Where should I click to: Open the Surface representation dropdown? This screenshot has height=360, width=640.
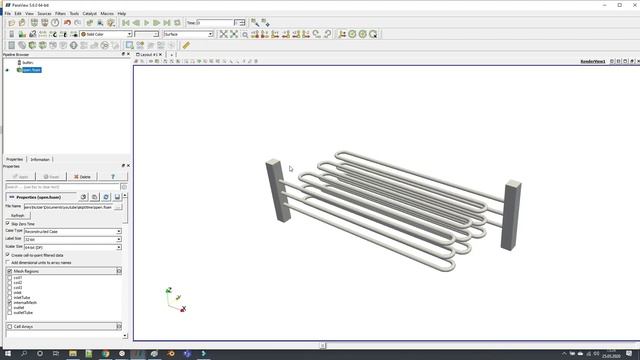[188, 34]
